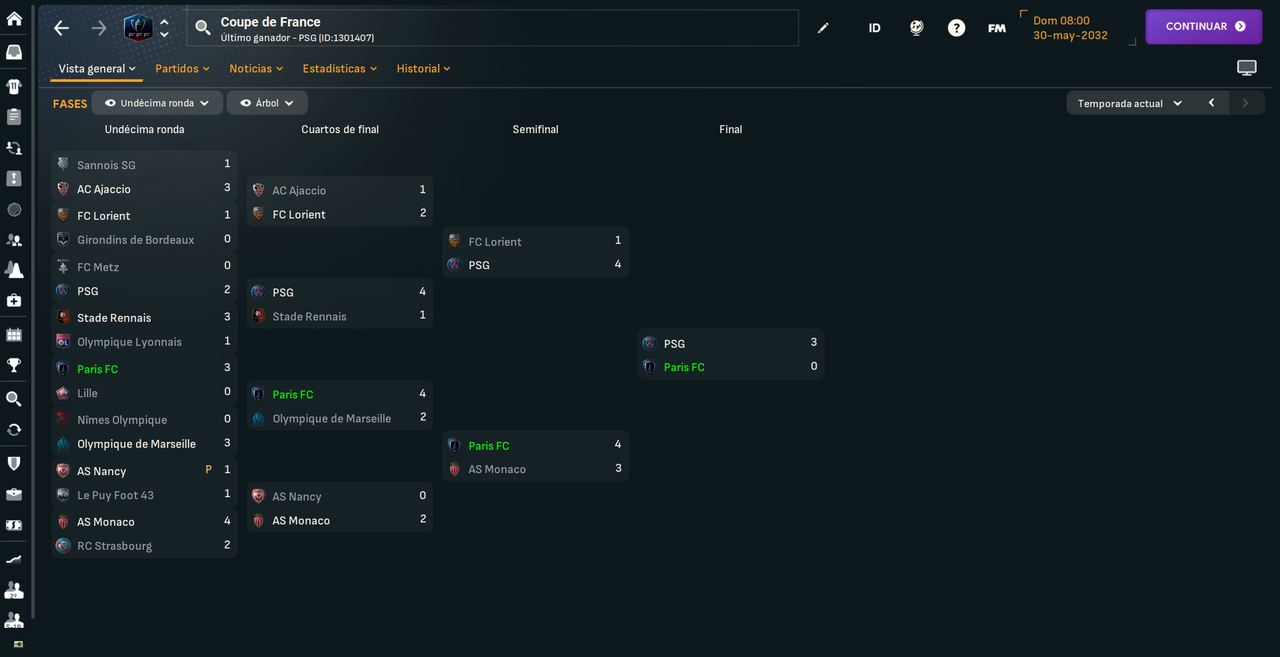Open the squad shirt icon in sidebar
The image size is (1280, 657).
pos(14,86)
